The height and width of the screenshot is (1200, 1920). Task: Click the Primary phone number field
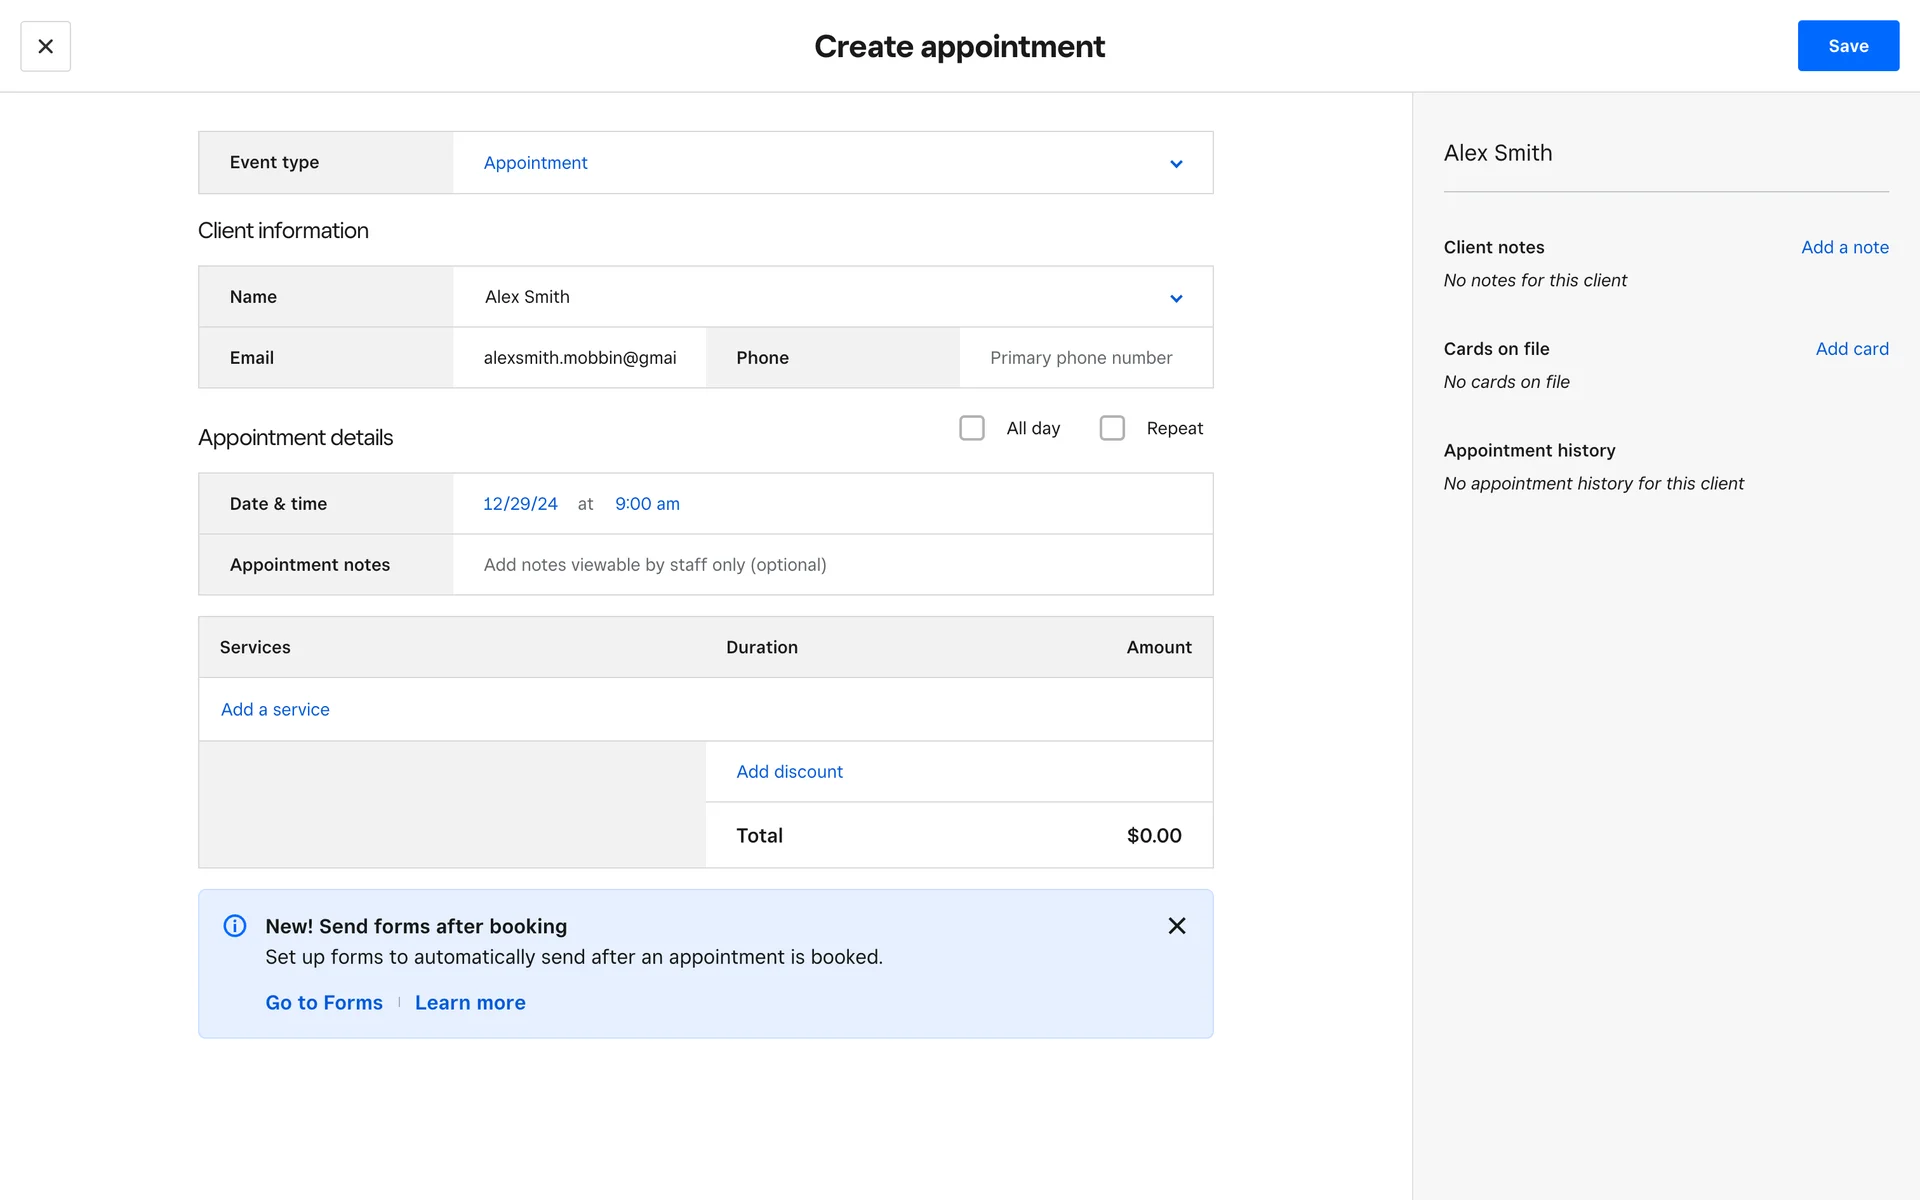(1085, 358)
